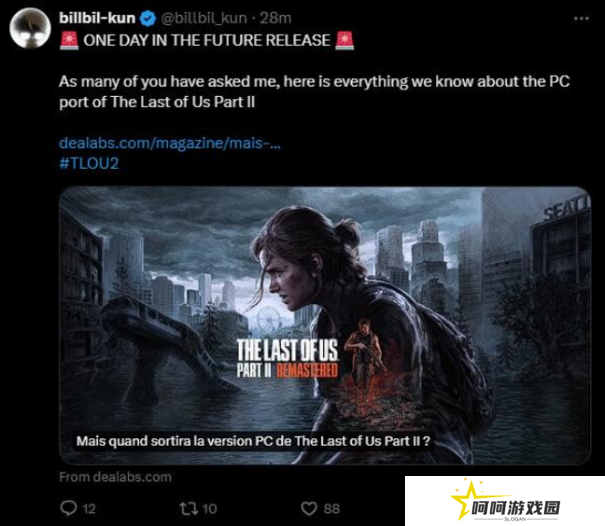Click the #TLOU2 hashtag
The image size is (605, 526).
pyautogui.click(x=89, y=163)
